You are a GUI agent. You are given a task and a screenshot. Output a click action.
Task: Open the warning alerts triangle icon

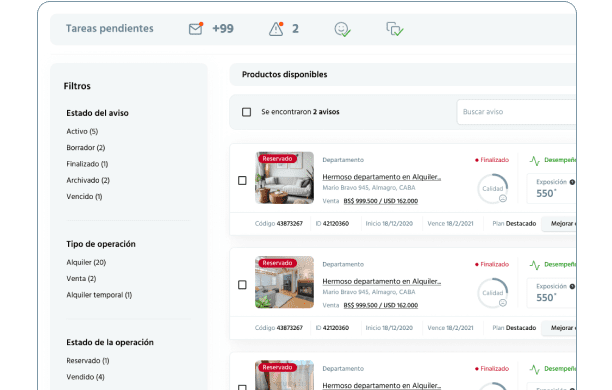tap(276, 29)
